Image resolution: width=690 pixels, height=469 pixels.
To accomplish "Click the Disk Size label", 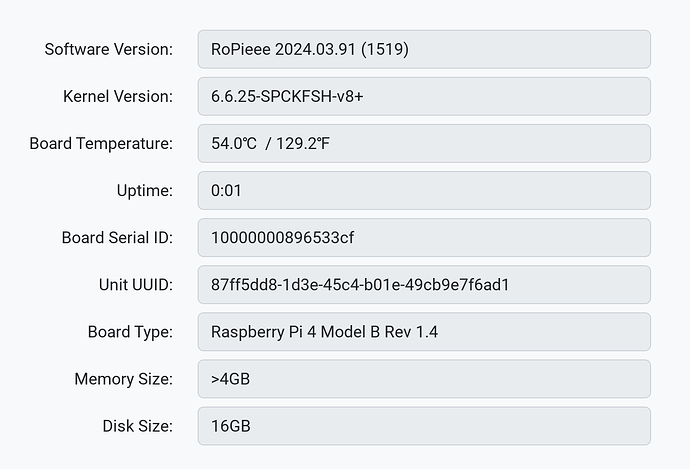I will [x=138, y=426].
